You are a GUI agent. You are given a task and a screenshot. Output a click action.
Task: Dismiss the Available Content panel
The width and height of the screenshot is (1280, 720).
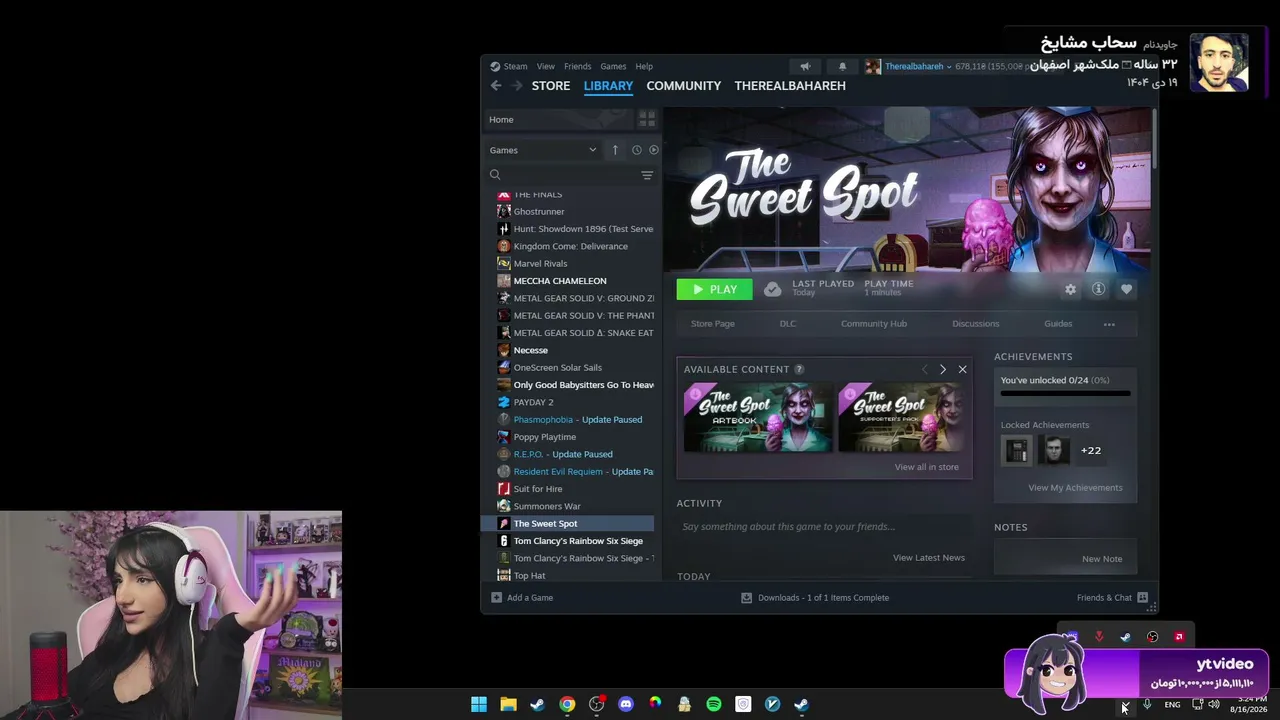pyautogui.click(x=962, y=369)
